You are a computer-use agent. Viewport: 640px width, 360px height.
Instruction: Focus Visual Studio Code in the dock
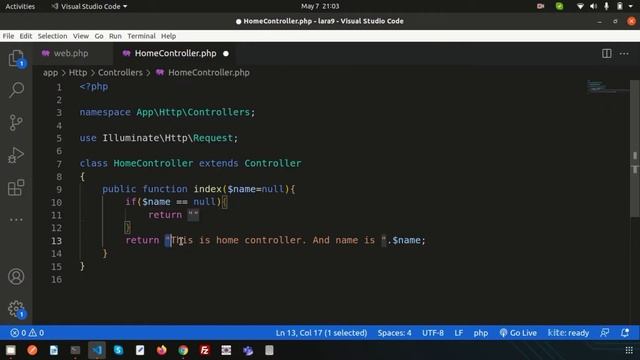click(97, 350)
